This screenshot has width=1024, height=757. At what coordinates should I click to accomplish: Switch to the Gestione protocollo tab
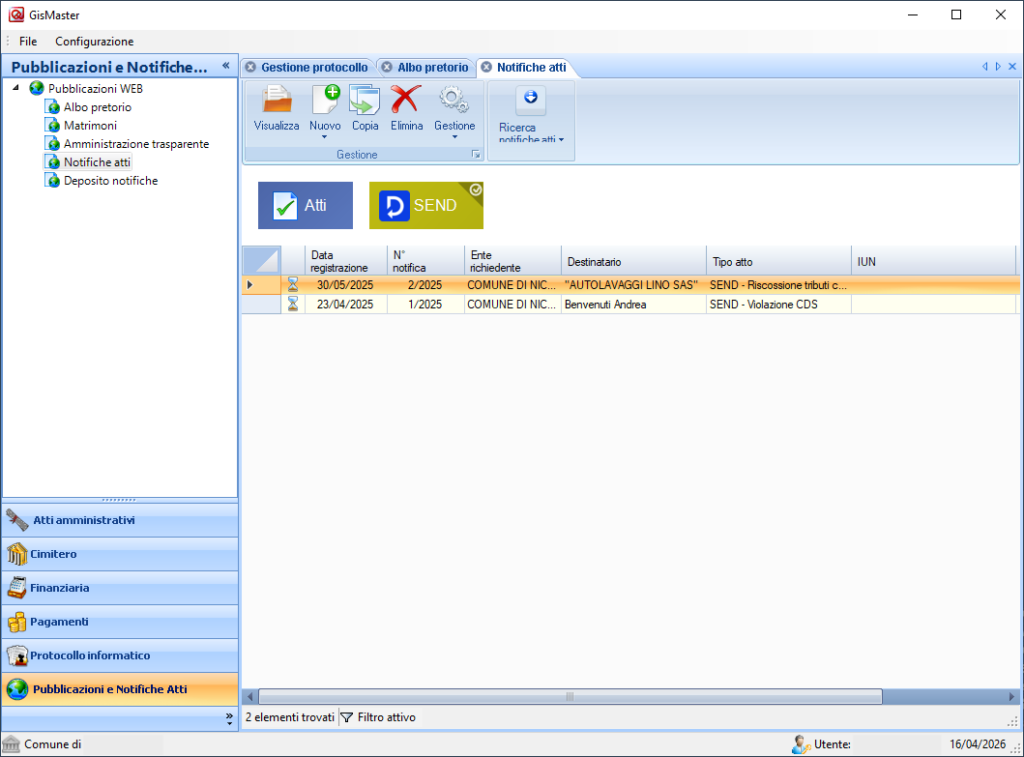(314, 67)
